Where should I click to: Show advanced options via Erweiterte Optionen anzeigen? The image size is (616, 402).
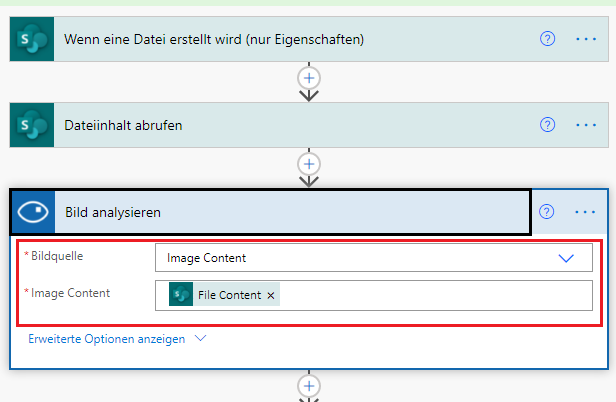point(106,339)
